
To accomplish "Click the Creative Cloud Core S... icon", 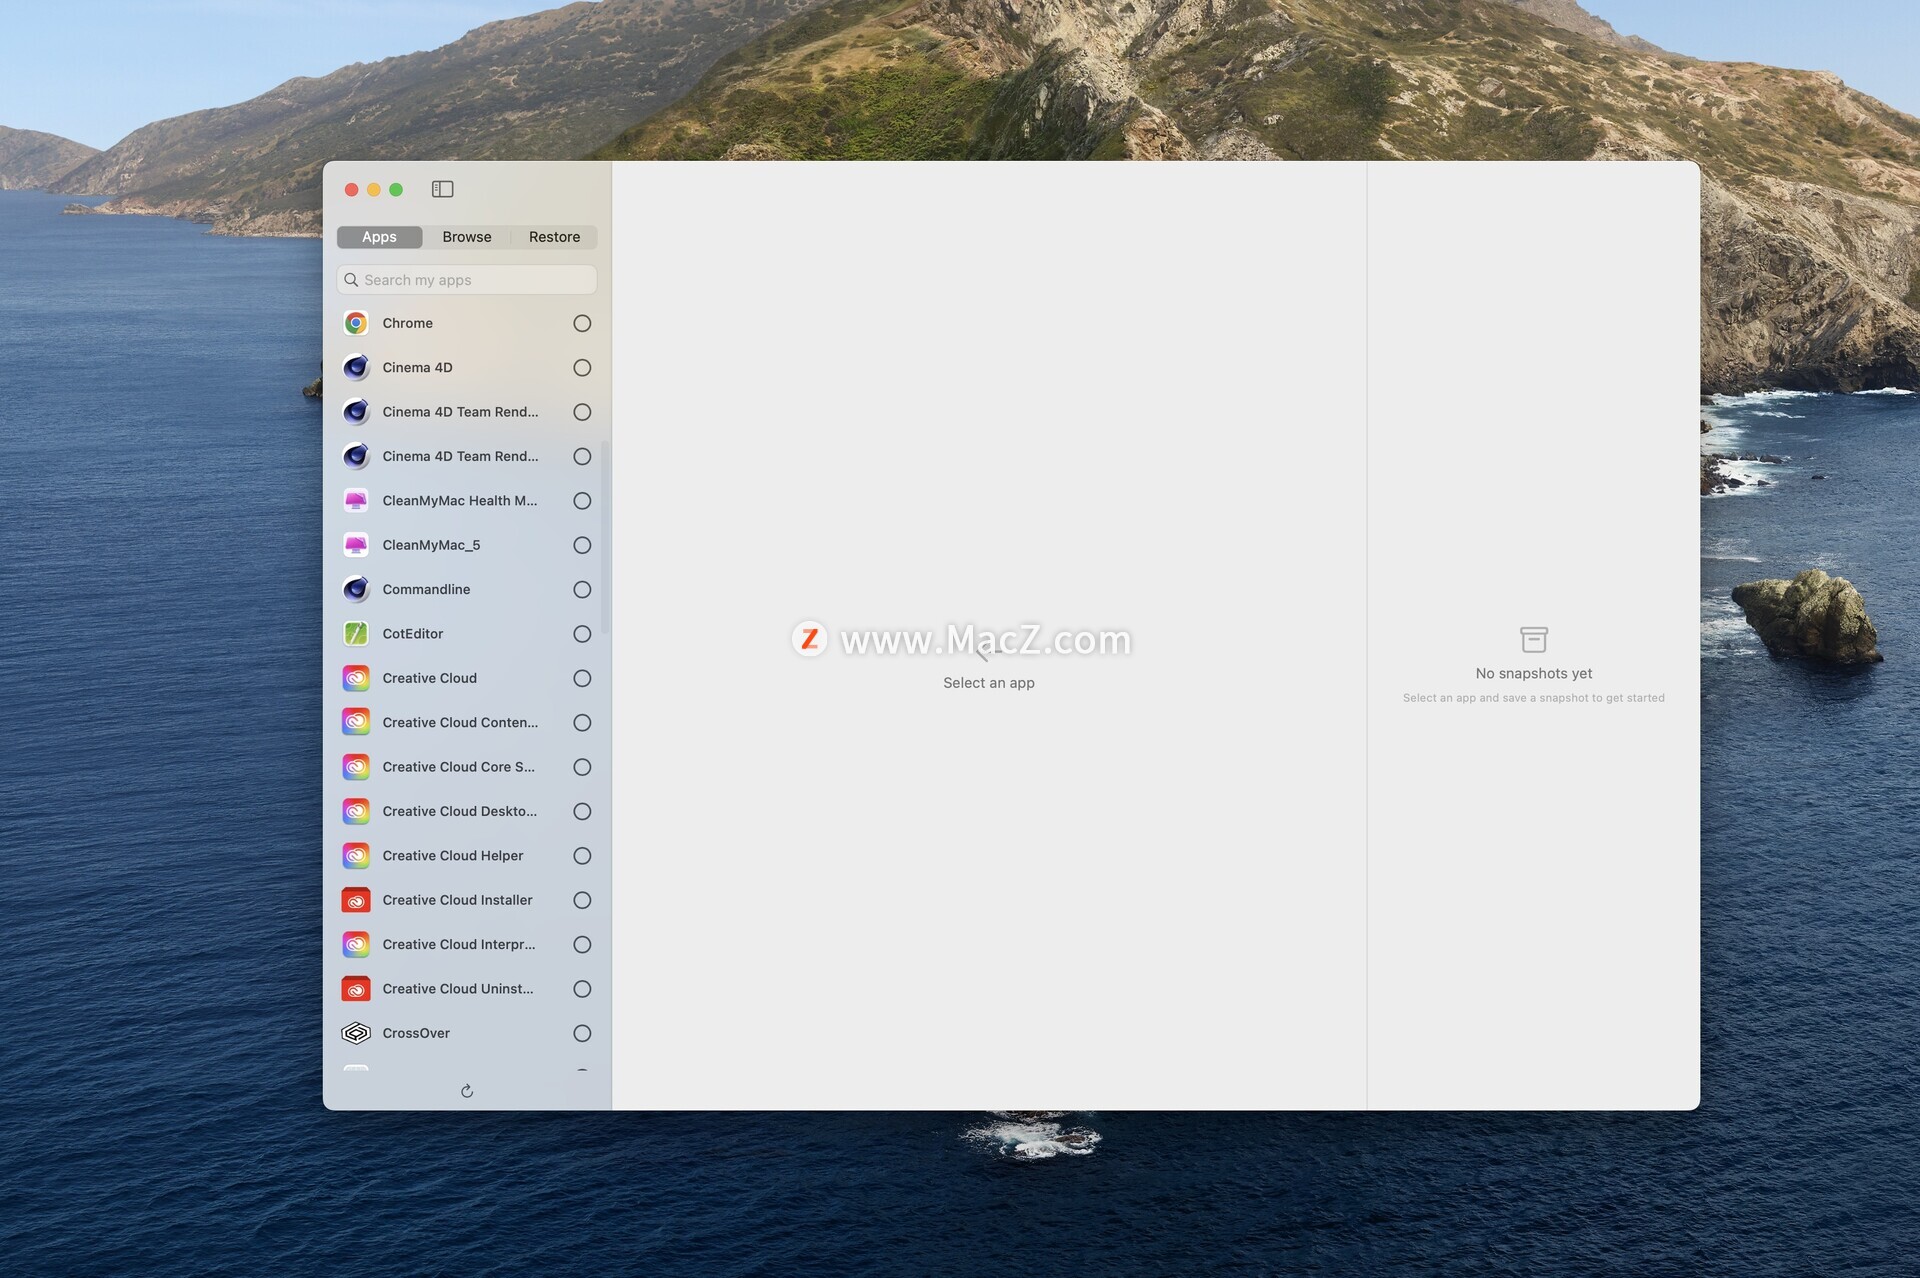I will (x=356, y=767).
